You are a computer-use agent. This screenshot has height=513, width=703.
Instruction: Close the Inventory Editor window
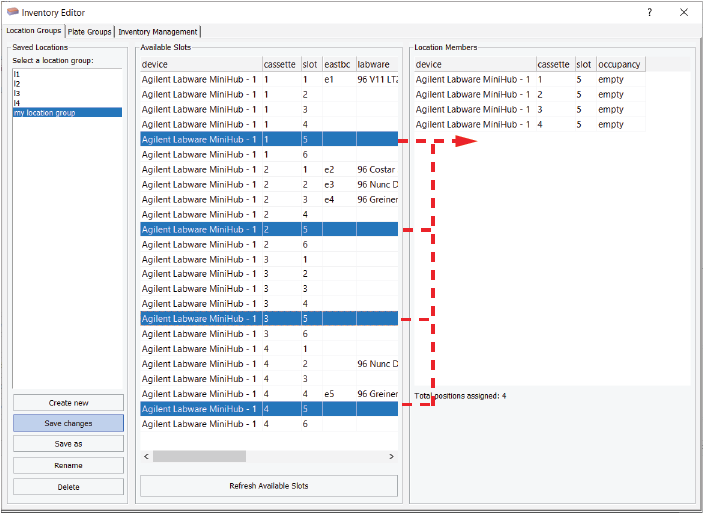684,13
